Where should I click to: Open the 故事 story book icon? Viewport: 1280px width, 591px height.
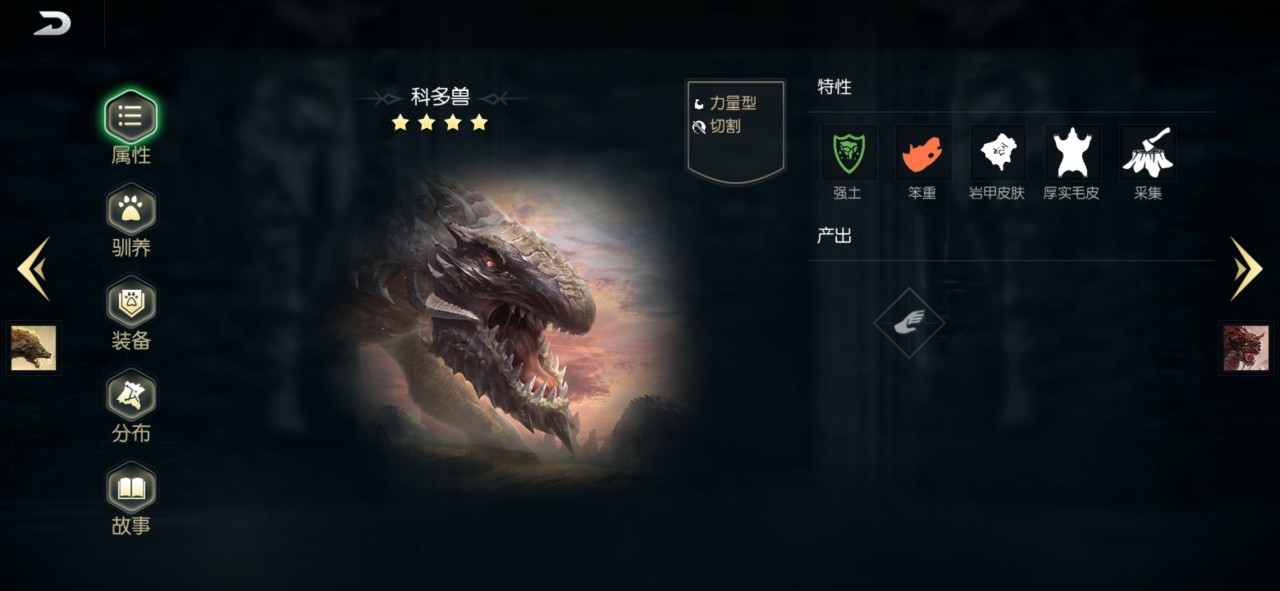click(x=131, y=487)
